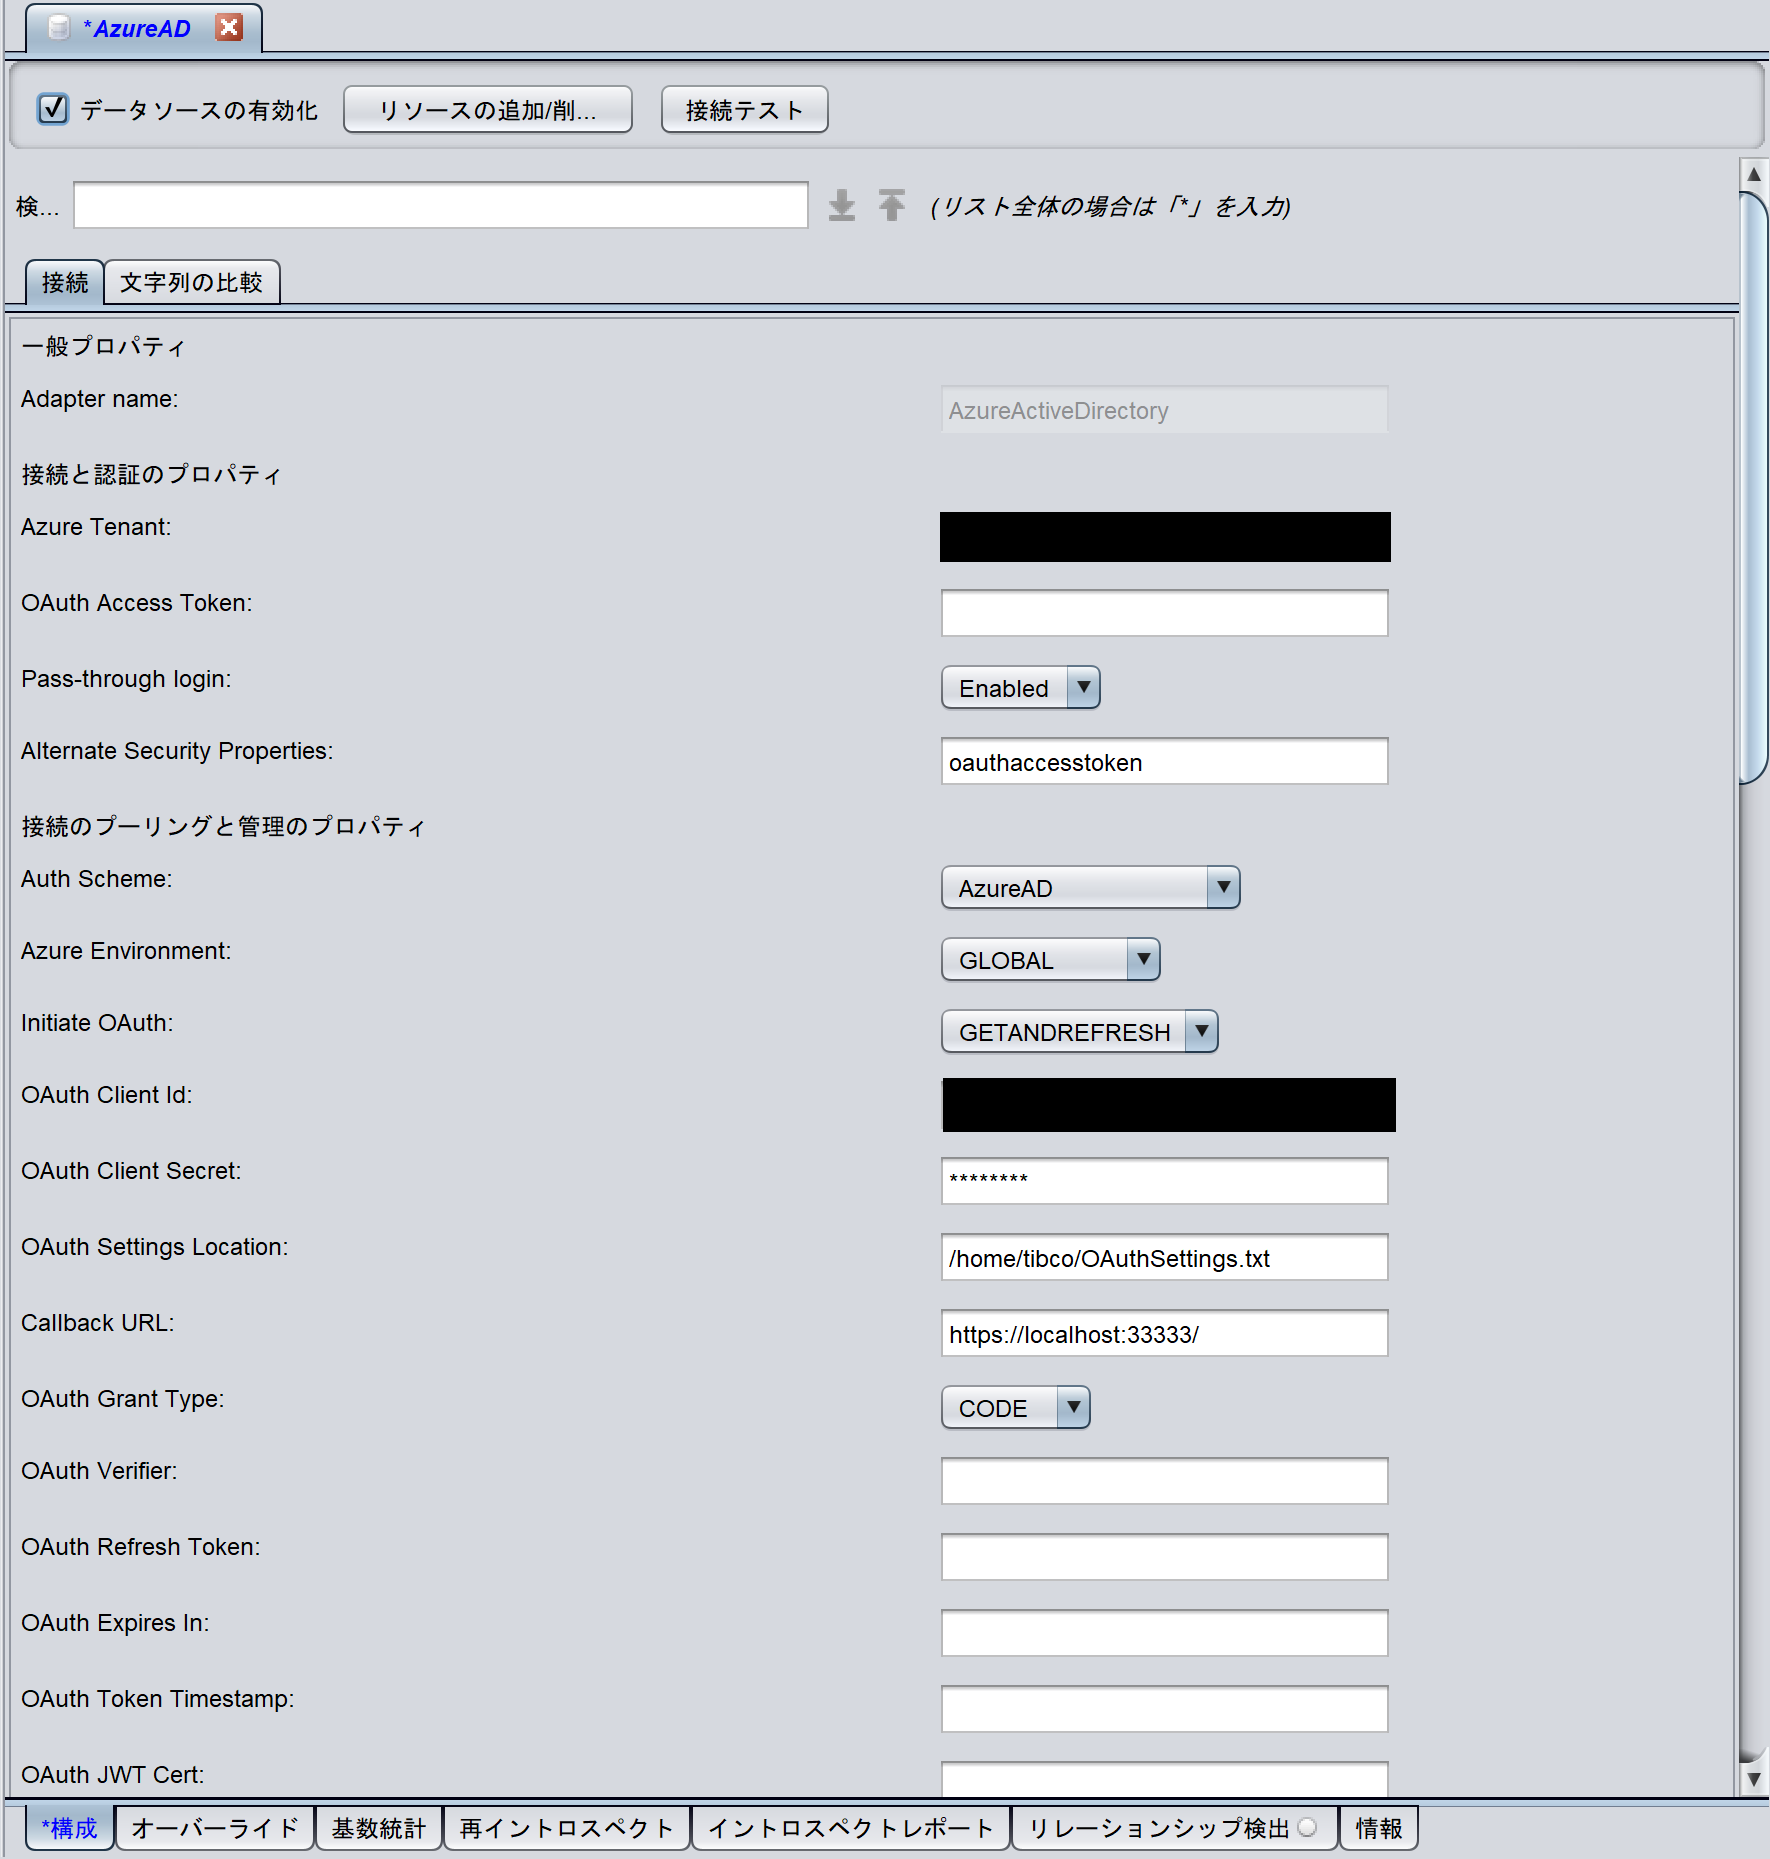The image size is (1770, 1859).
Task: Click the OAuth Settings Location label
Action: 155,1247
